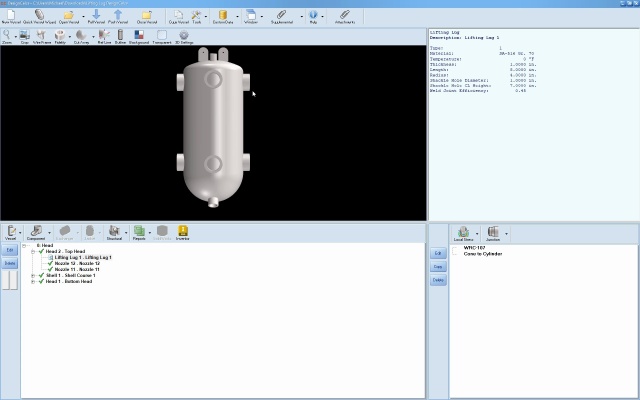Viewport: 640px width, 400px height.
Task: Open the Background color picker
Action: 138,36
